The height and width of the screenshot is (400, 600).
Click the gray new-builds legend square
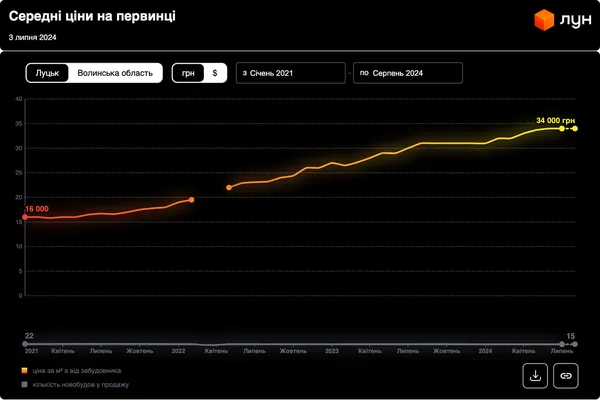pos(24,384)
